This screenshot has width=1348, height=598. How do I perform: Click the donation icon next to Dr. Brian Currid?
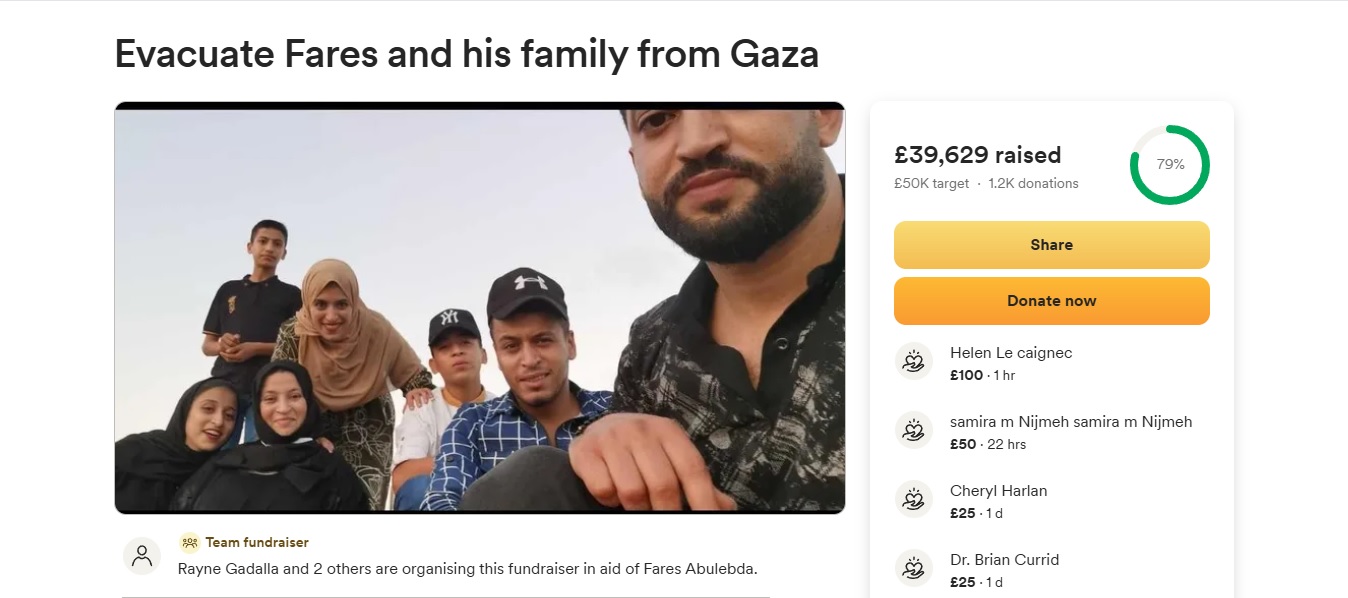(913, 568)
